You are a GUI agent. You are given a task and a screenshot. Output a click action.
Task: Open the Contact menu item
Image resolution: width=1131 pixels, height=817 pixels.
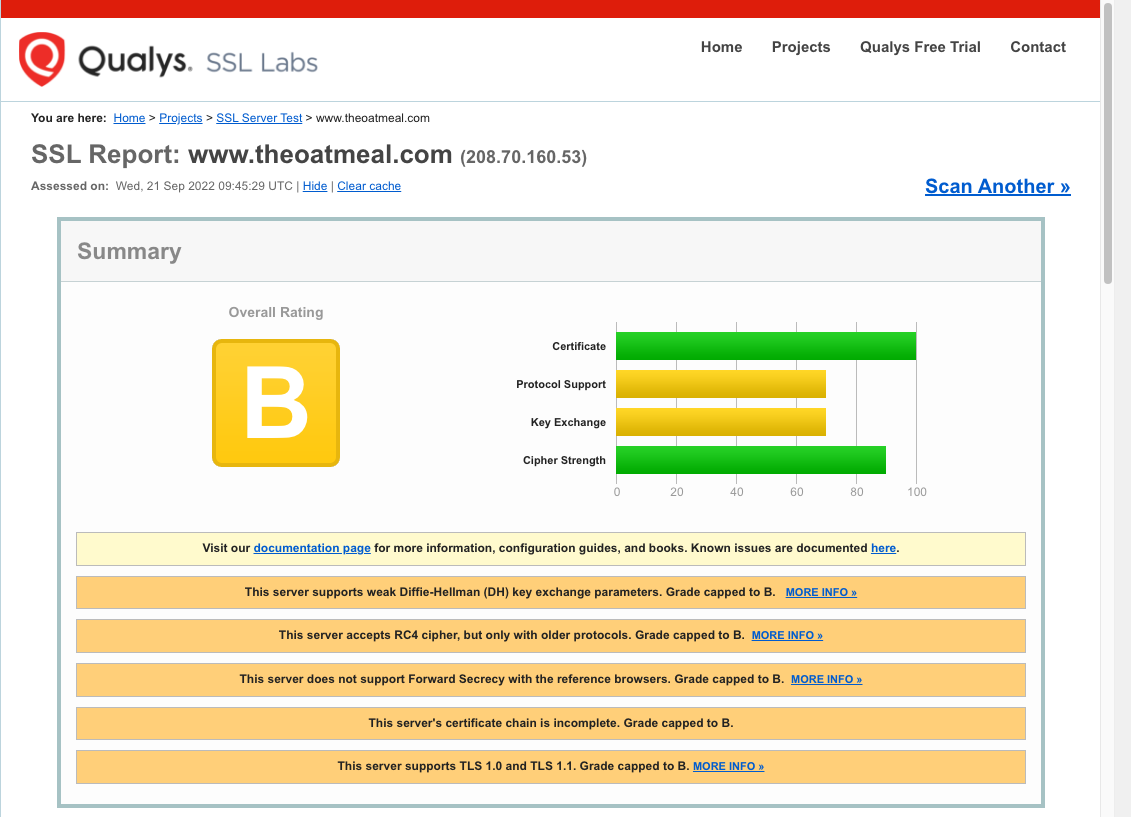point(1037,47)
